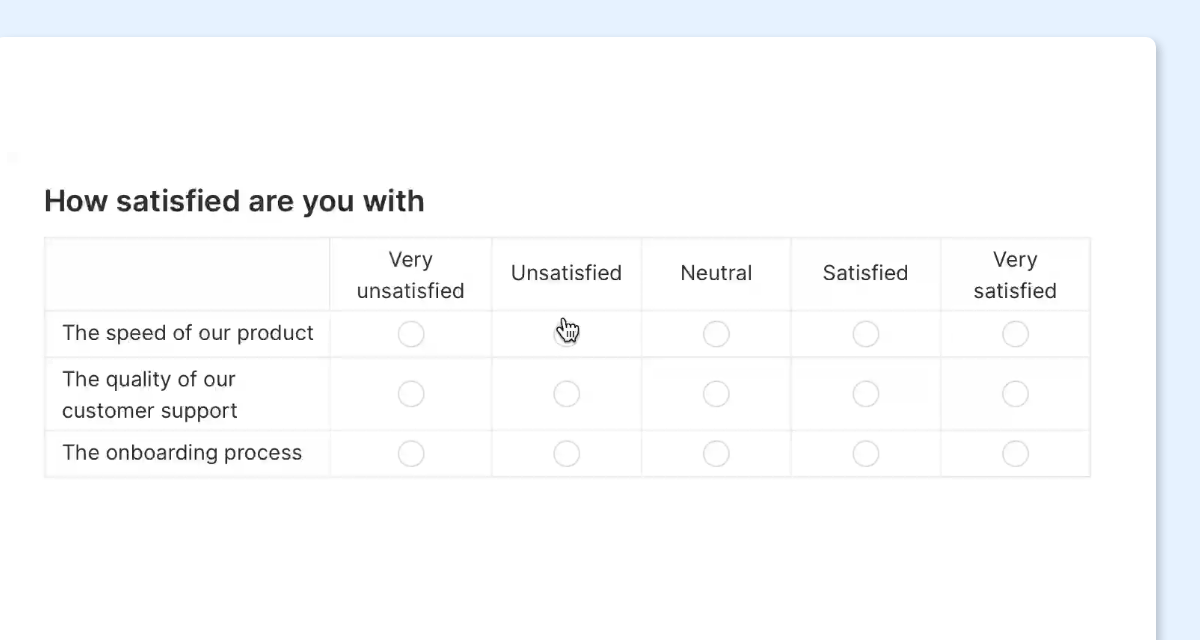Viewport: 1200px width, 640px height.
Task: Mark customer support quality Satisfied
Action: click(866, 394)
